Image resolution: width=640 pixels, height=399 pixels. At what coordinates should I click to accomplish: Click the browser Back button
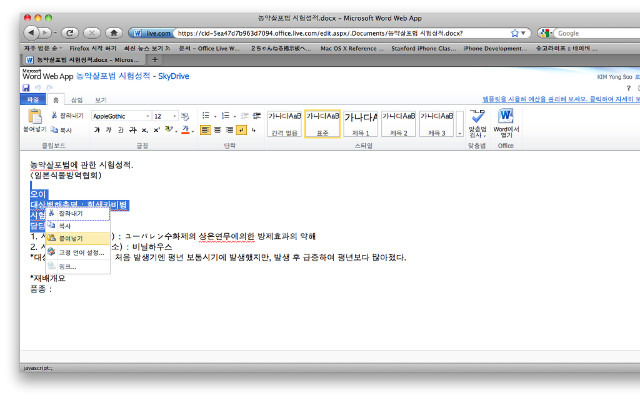[x=31, y=33]
